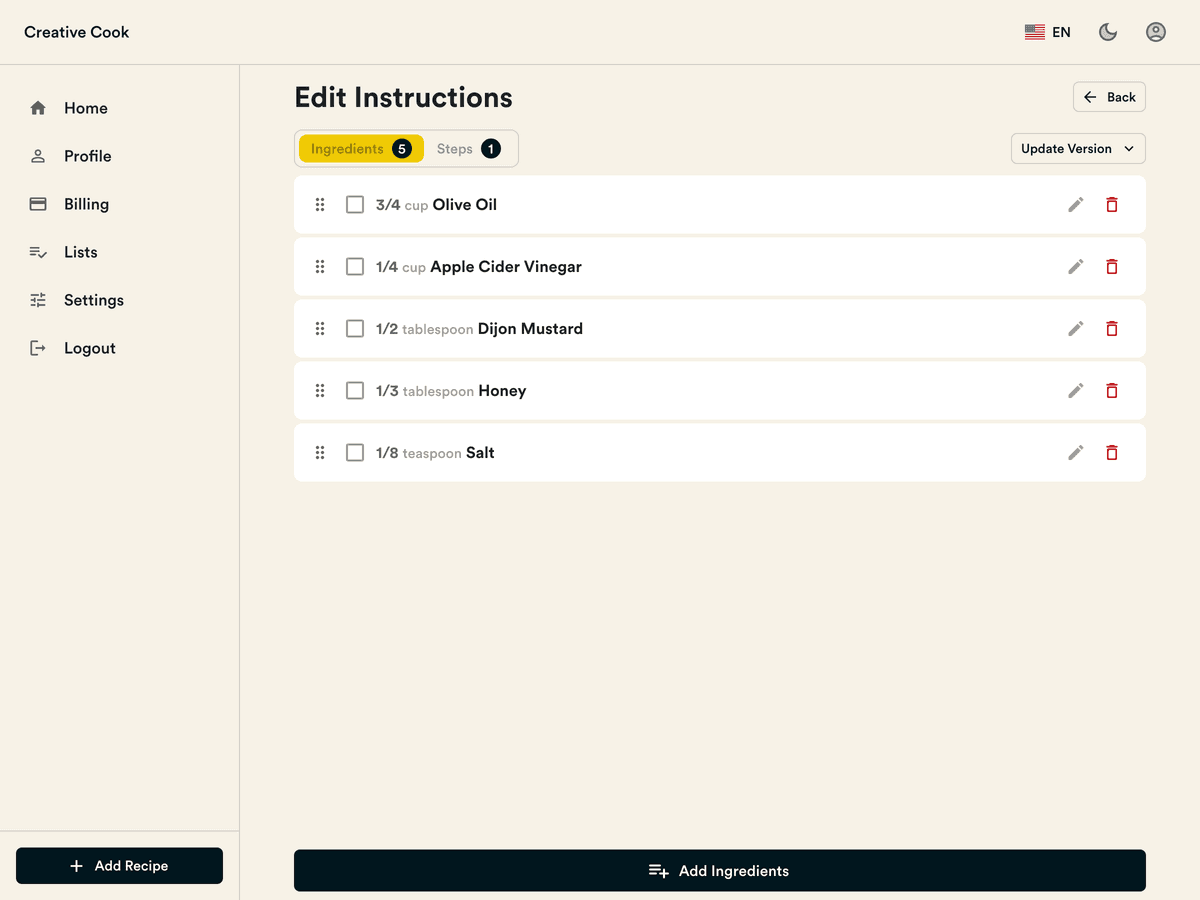The image size is (1200, 900).
Task: Click the trash icon for Honey
Action: click(x=1111, y=391)
